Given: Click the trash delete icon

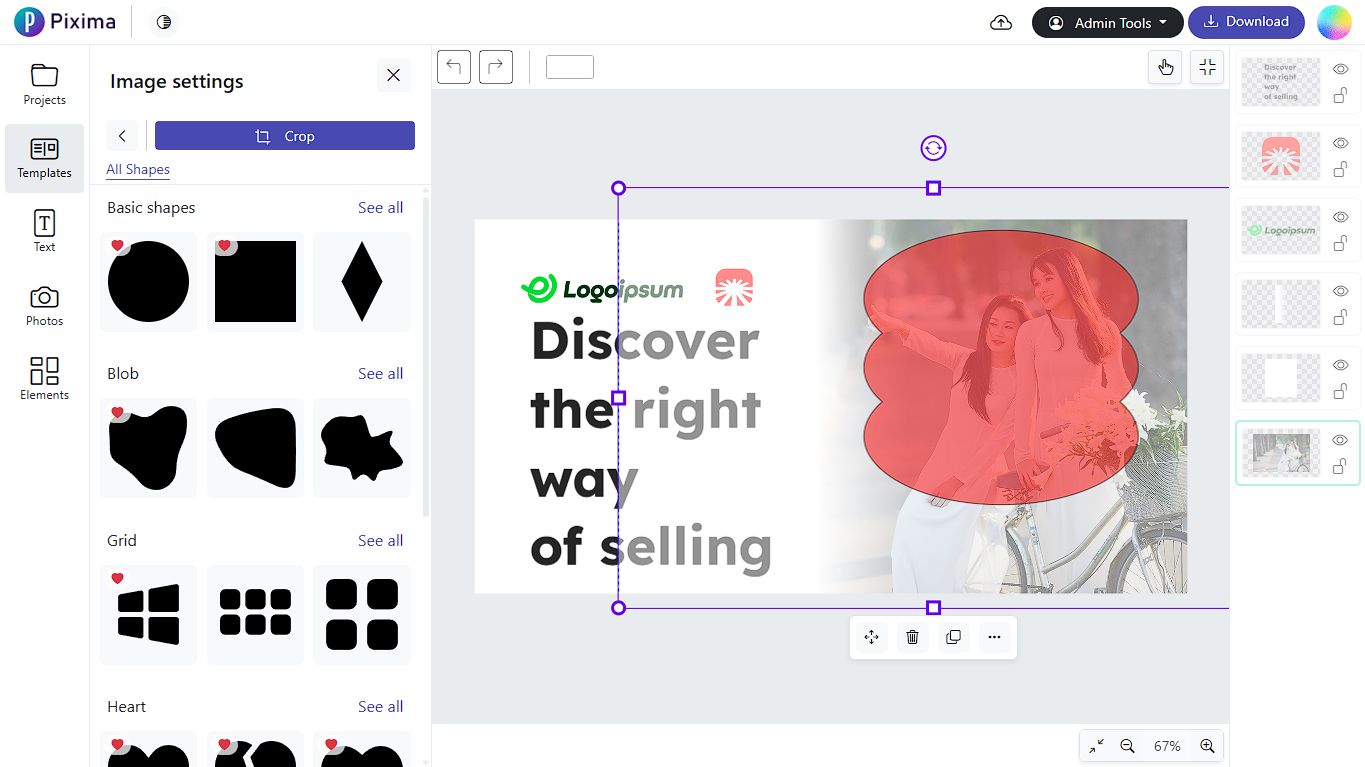Looking at the screenshot, I should tap(912, 637).
